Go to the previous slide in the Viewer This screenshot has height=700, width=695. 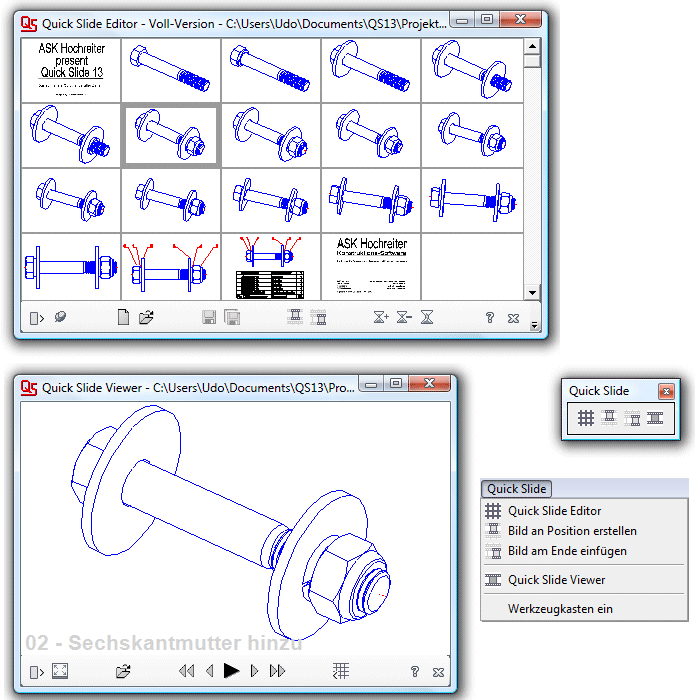coord(209,671)
